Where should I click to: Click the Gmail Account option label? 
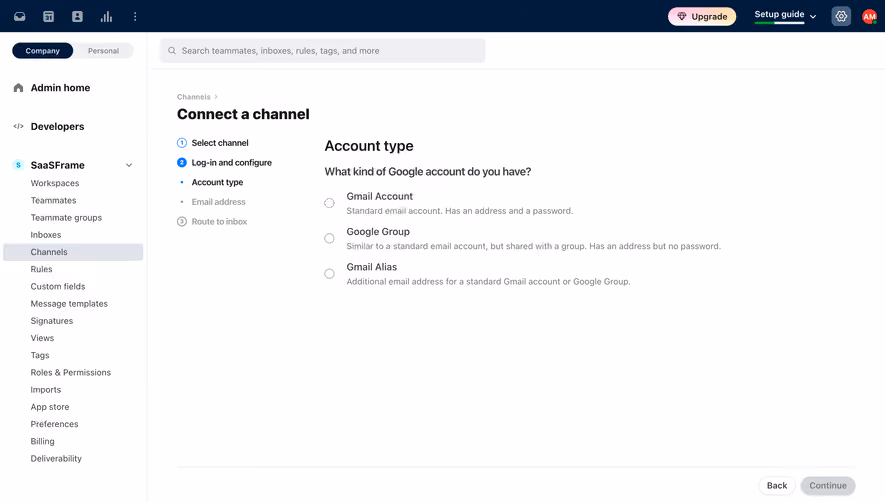[x=380, y=197]
